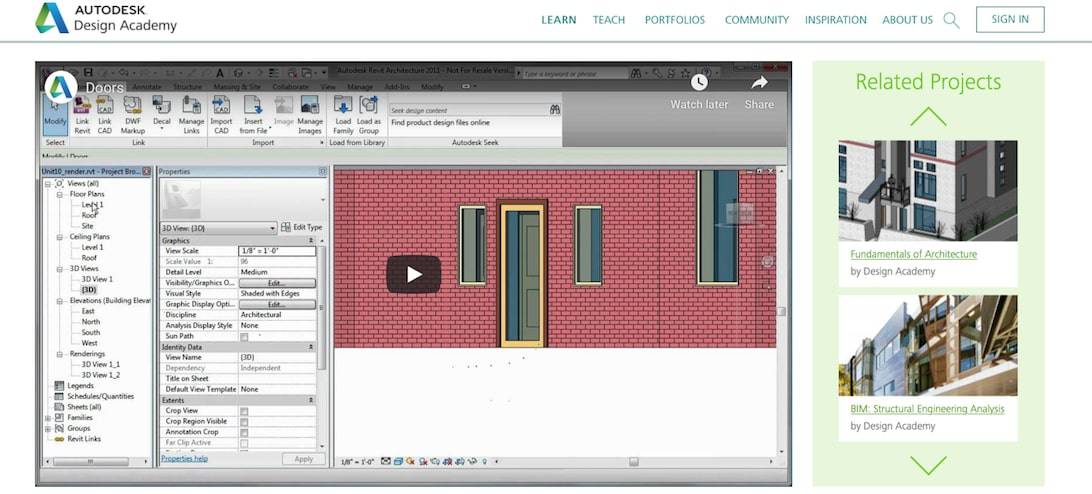1092x494 pixels.
Task: Select the North elevation in browser
Action: (91, 322)
